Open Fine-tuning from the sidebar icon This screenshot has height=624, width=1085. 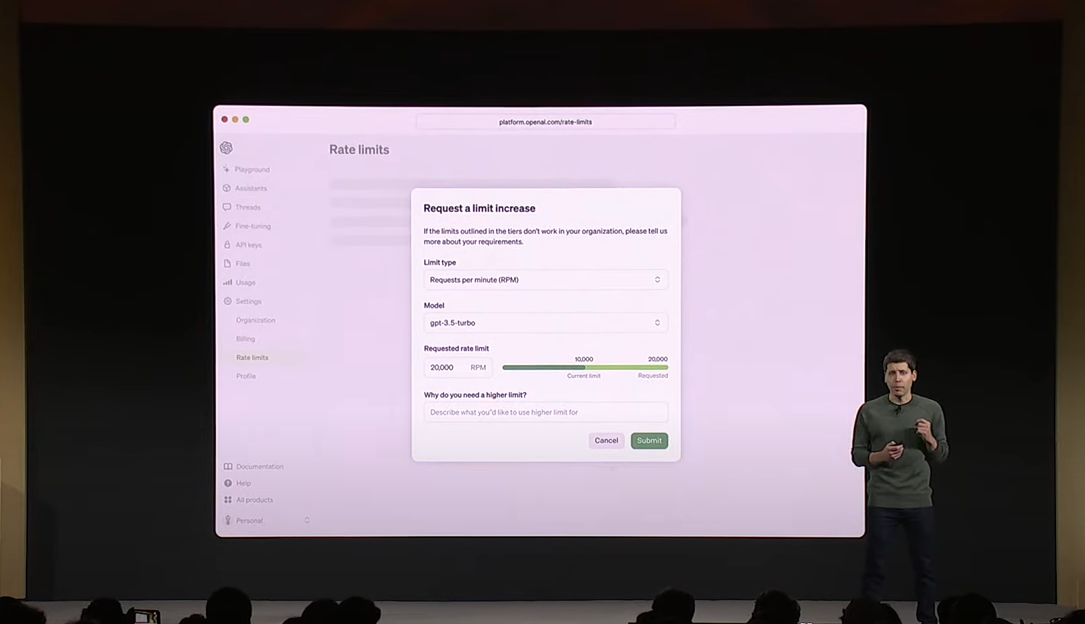click(227, 226)
